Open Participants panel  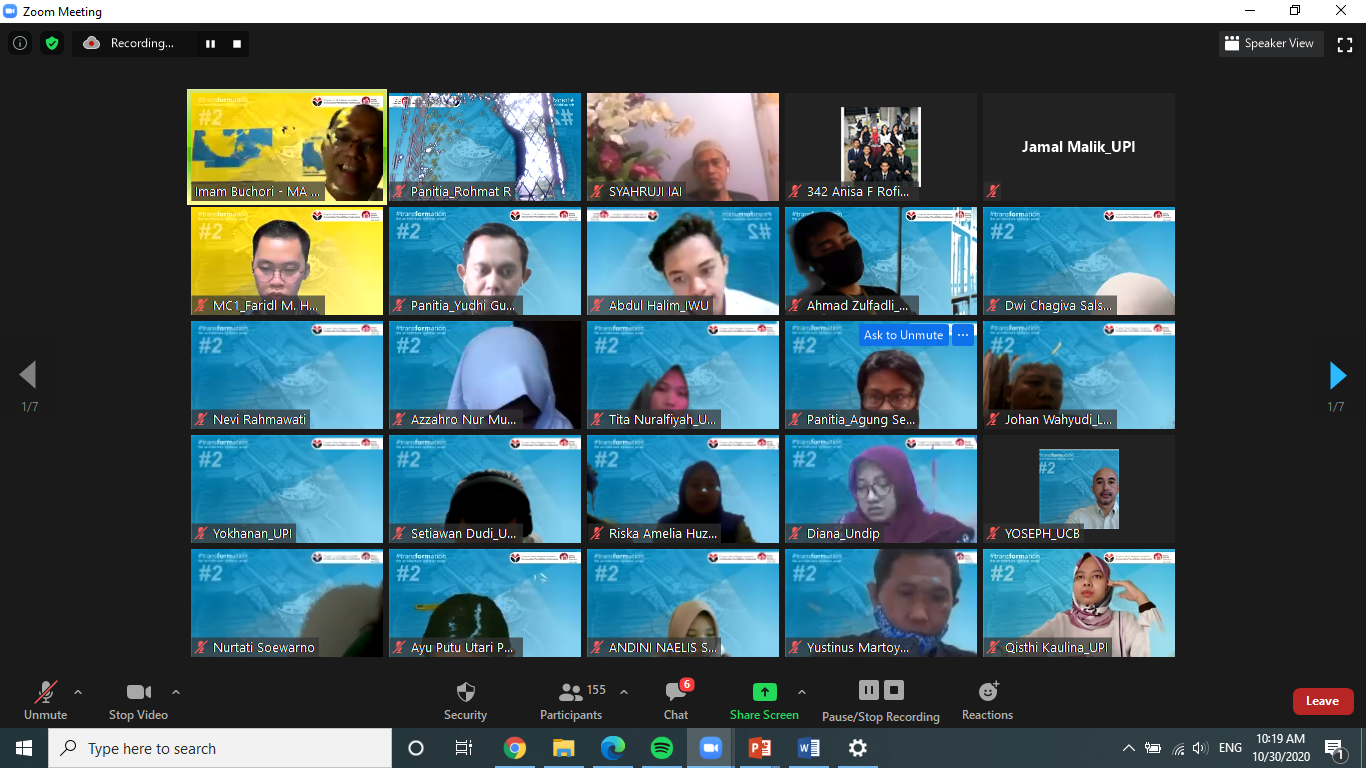[571, 700]
